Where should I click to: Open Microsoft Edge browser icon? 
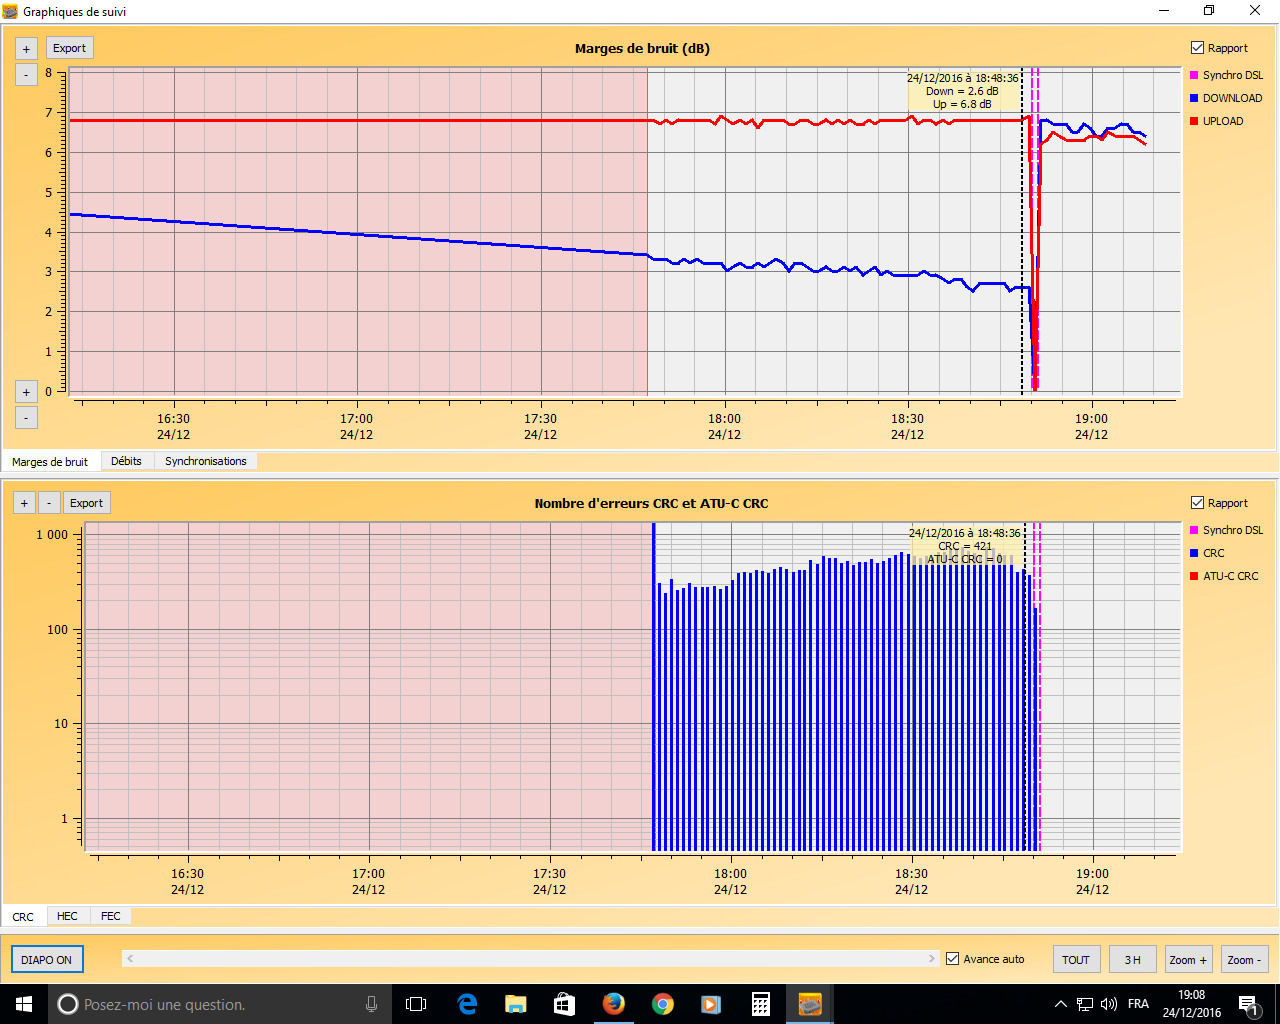pos(467,1004)
